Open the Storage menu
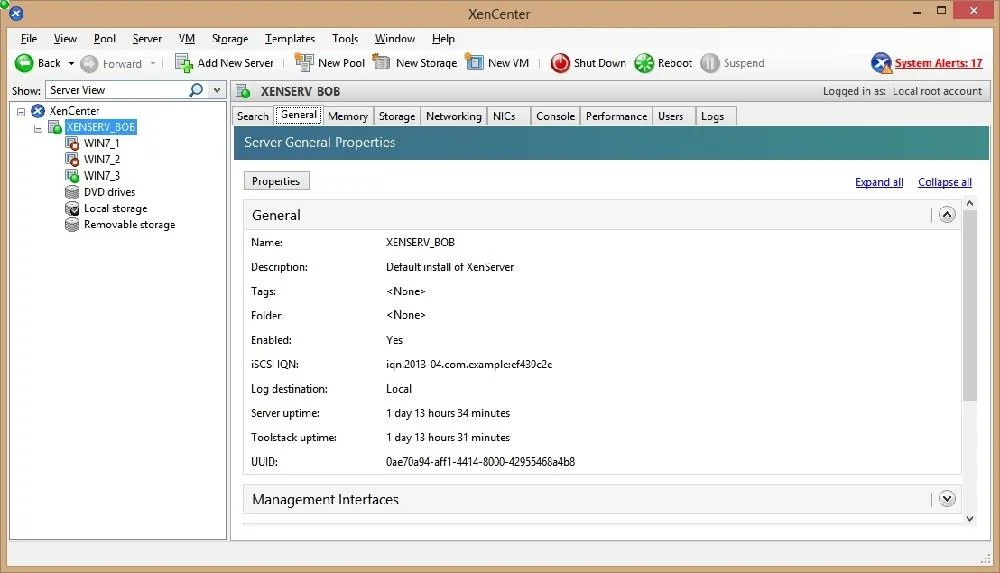 (x=230, y=38)
